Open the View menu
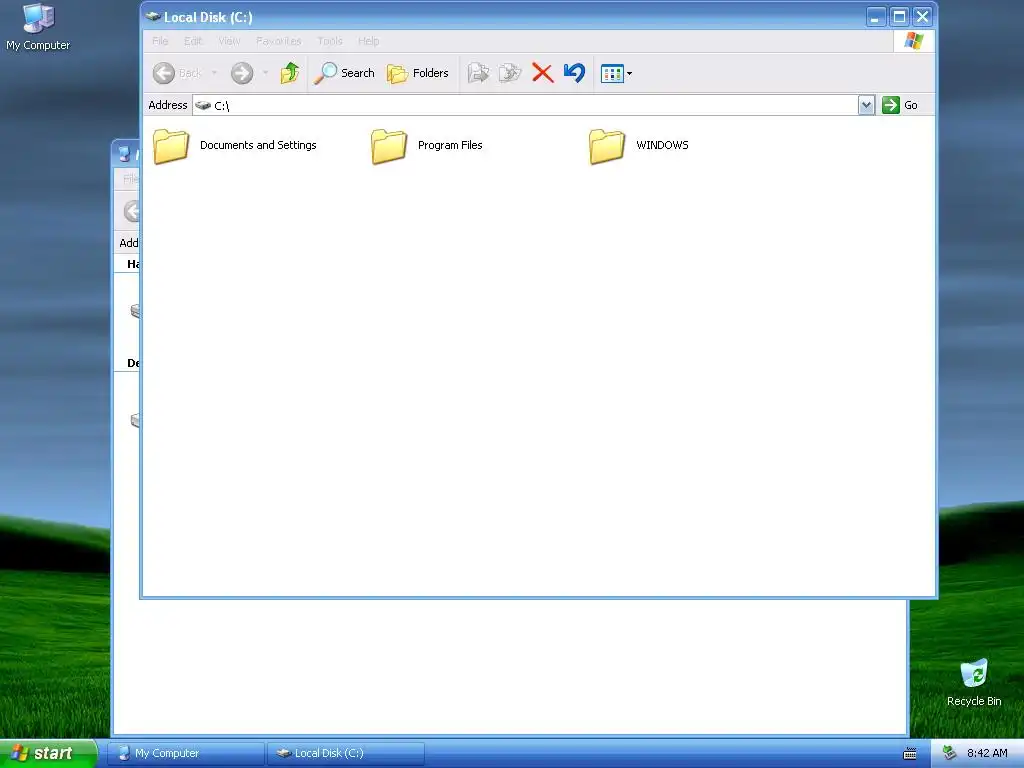 (x=229, y=41)
